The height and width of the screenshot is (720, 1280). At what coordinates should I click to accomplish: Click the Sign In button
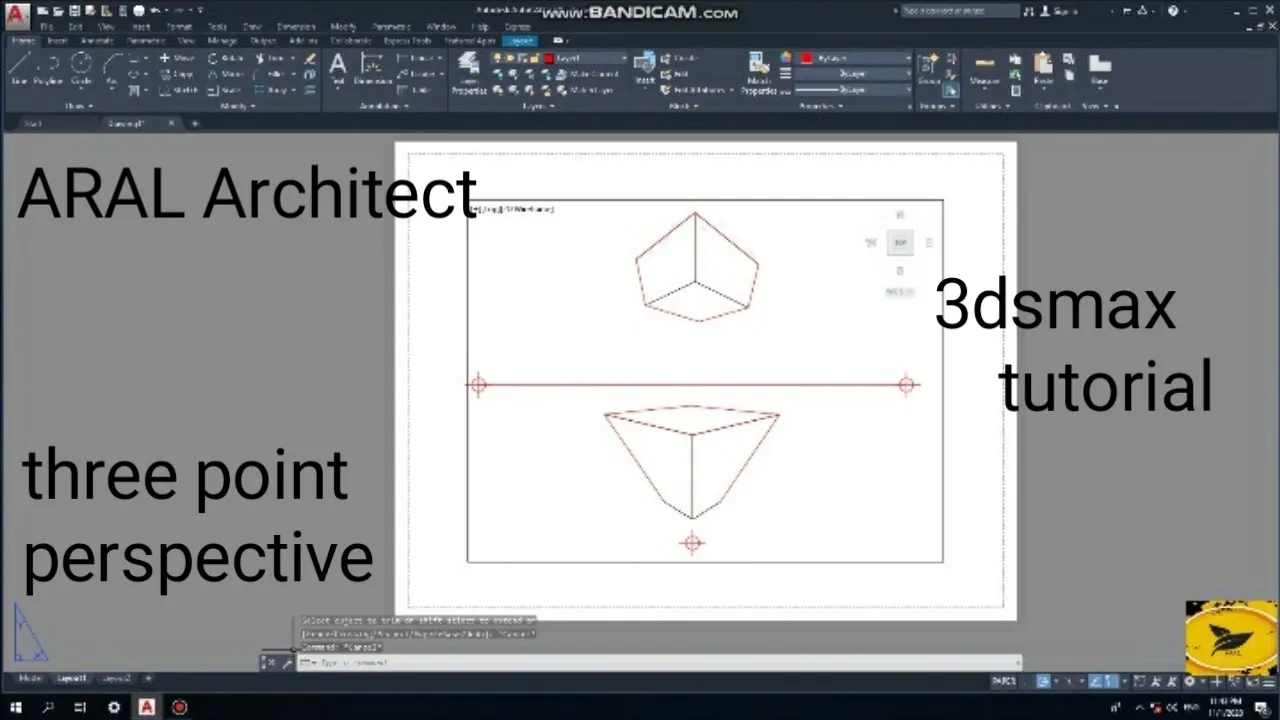coord(1058,11)
